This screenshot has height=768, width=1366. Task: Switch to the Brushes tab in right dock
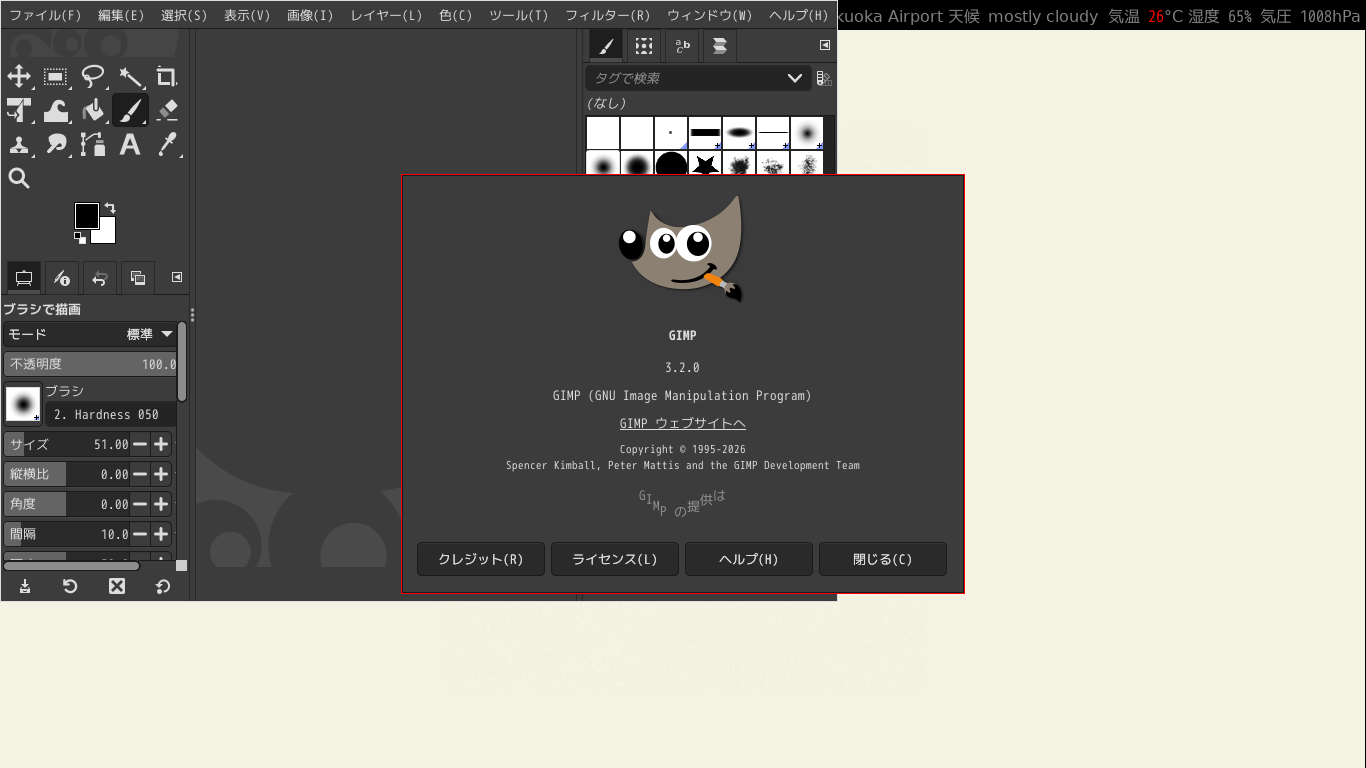pyautogui.click(x=605, y=46)
